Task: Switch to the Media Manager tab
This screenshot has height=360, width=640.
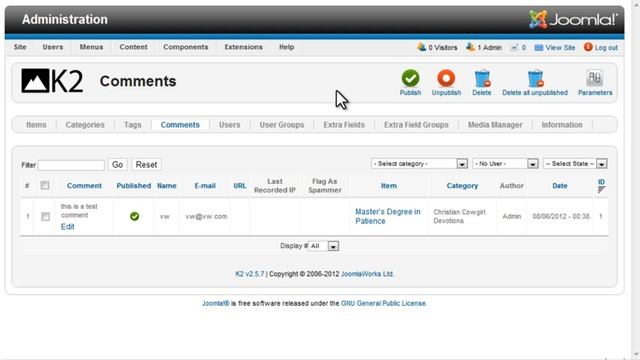Action: pyautogui.click(x=495, y=125)
